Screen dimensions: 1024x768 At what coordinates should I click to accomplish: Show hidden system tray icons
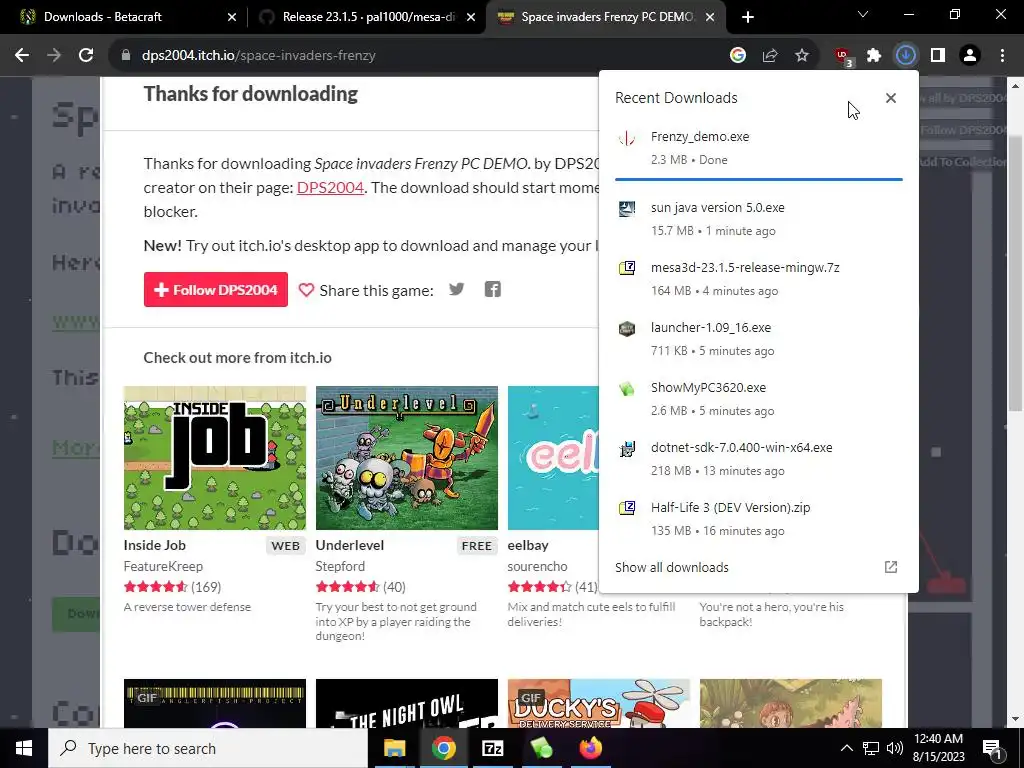[846, 748]
